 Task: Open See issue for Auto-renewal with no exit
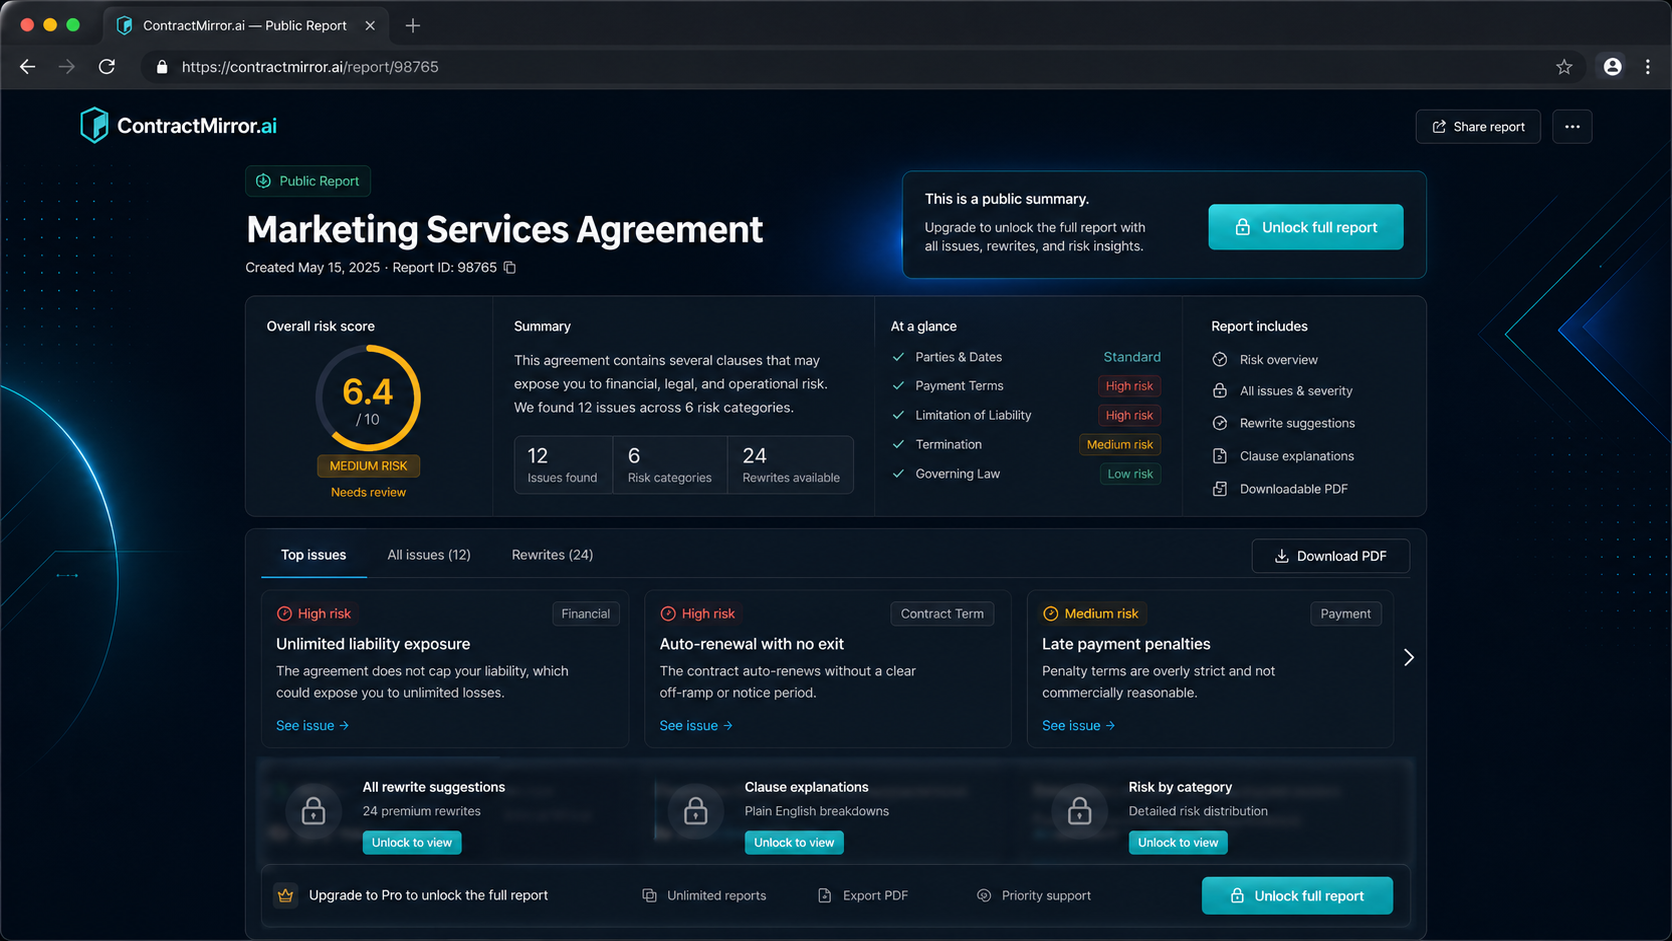(x=696, y=726)
